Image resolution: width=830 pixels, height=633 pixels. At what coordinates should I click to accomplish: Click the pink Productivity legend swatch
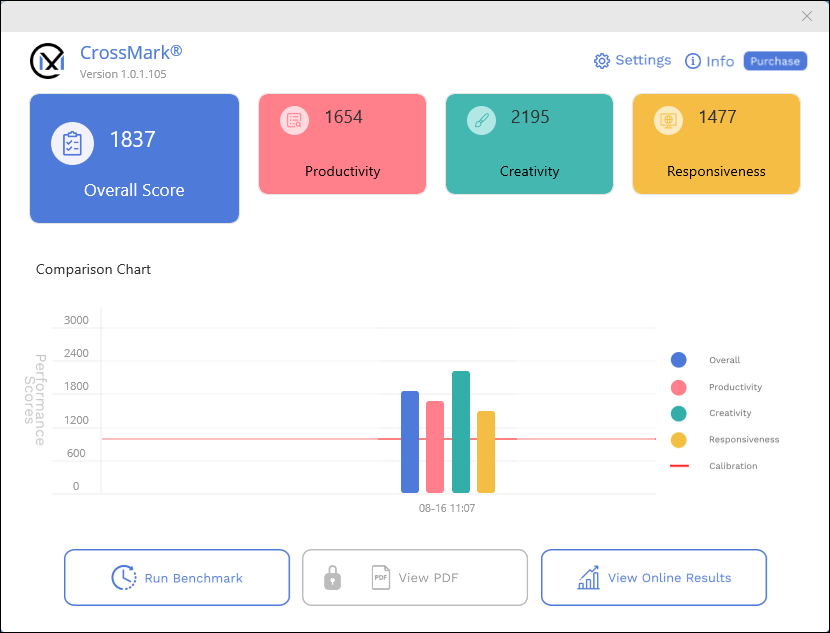pos(679,387)
